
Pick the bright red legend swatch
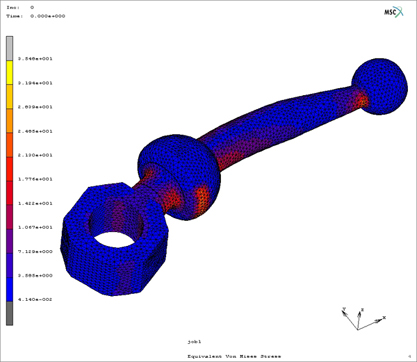click(10, 169)
